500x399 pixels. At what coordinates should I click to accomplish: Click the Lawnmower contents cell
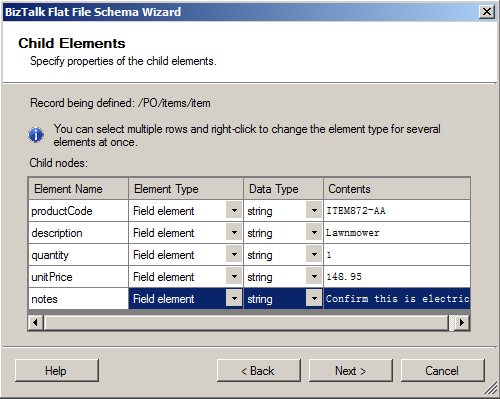397,233
